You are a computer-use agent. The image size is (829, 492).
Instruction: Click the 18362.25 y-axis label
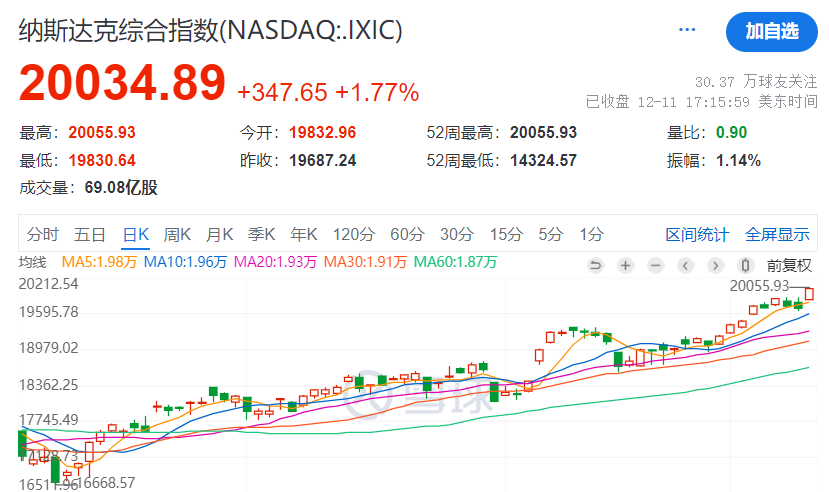pos(49,385)
